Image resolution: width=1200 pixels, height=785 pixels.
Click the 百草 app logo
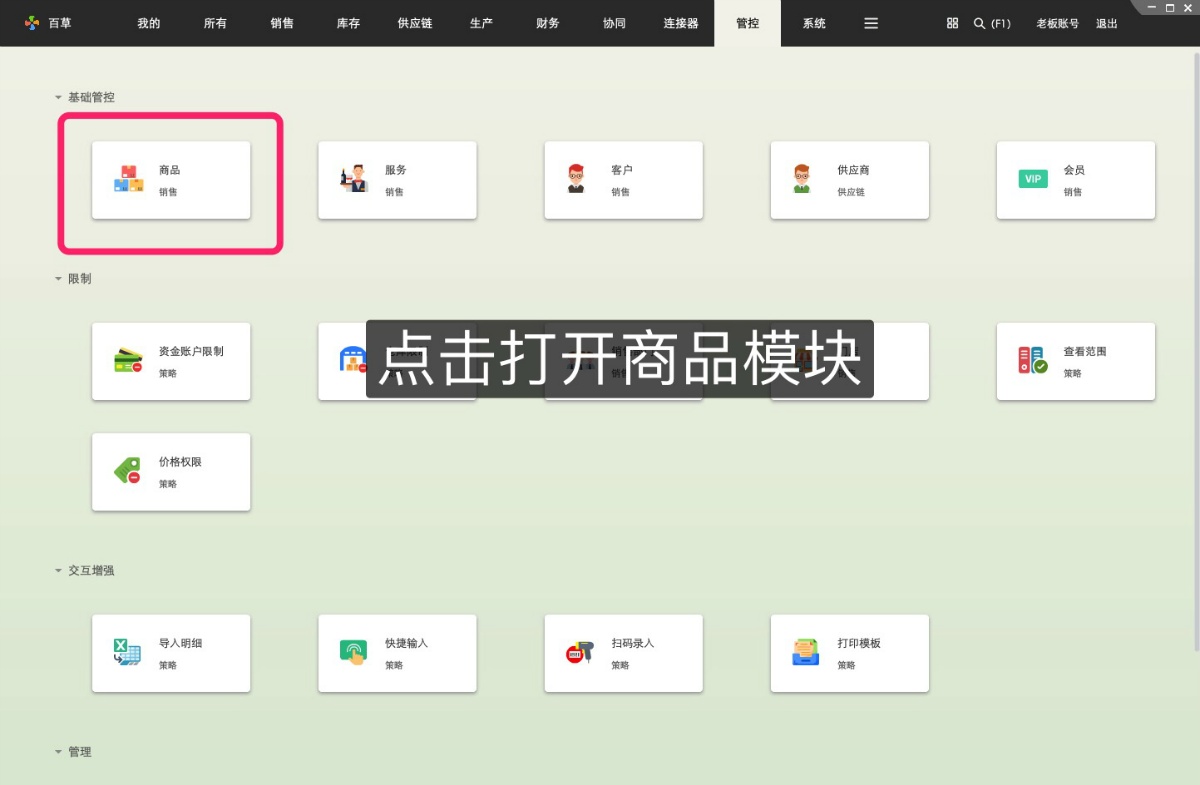point(32,23)
